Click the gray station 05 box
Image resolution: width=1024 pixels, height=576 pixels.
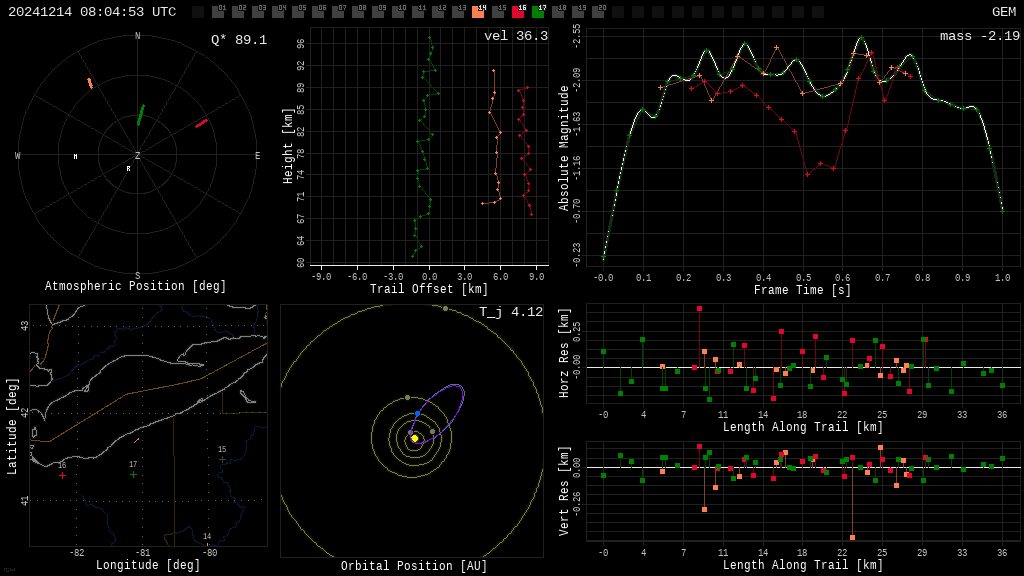298,12
